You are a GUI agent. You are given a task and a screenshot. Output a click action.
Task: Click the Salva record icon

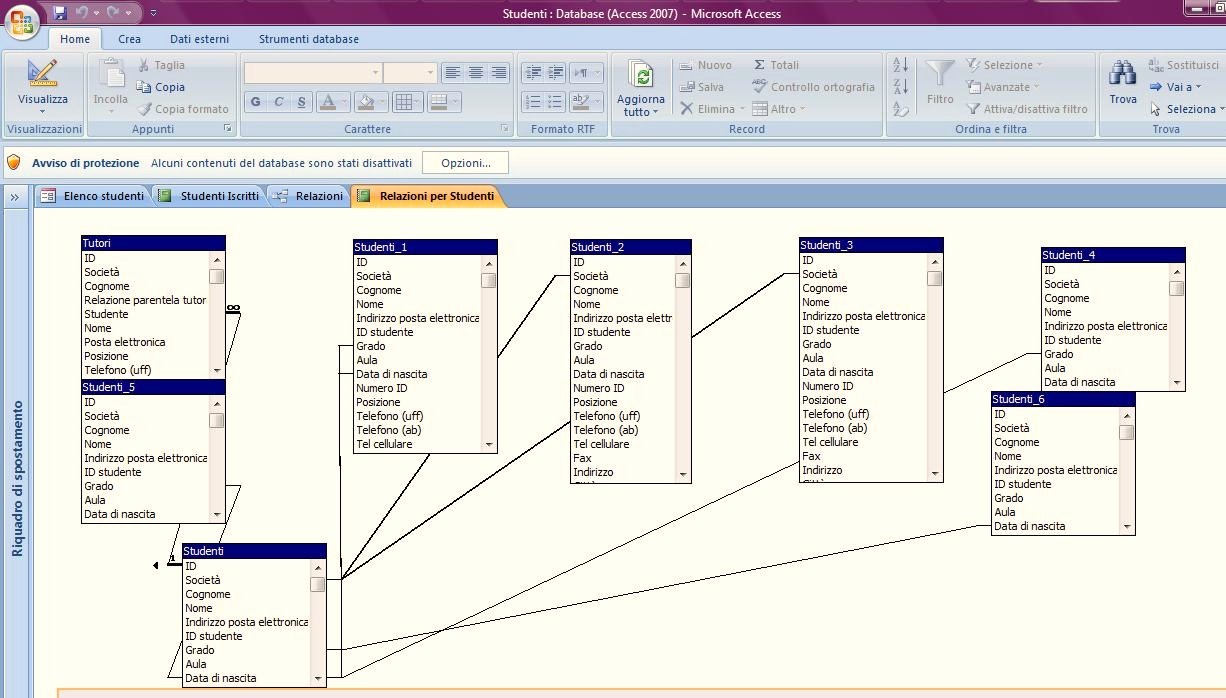coord(690,87)
